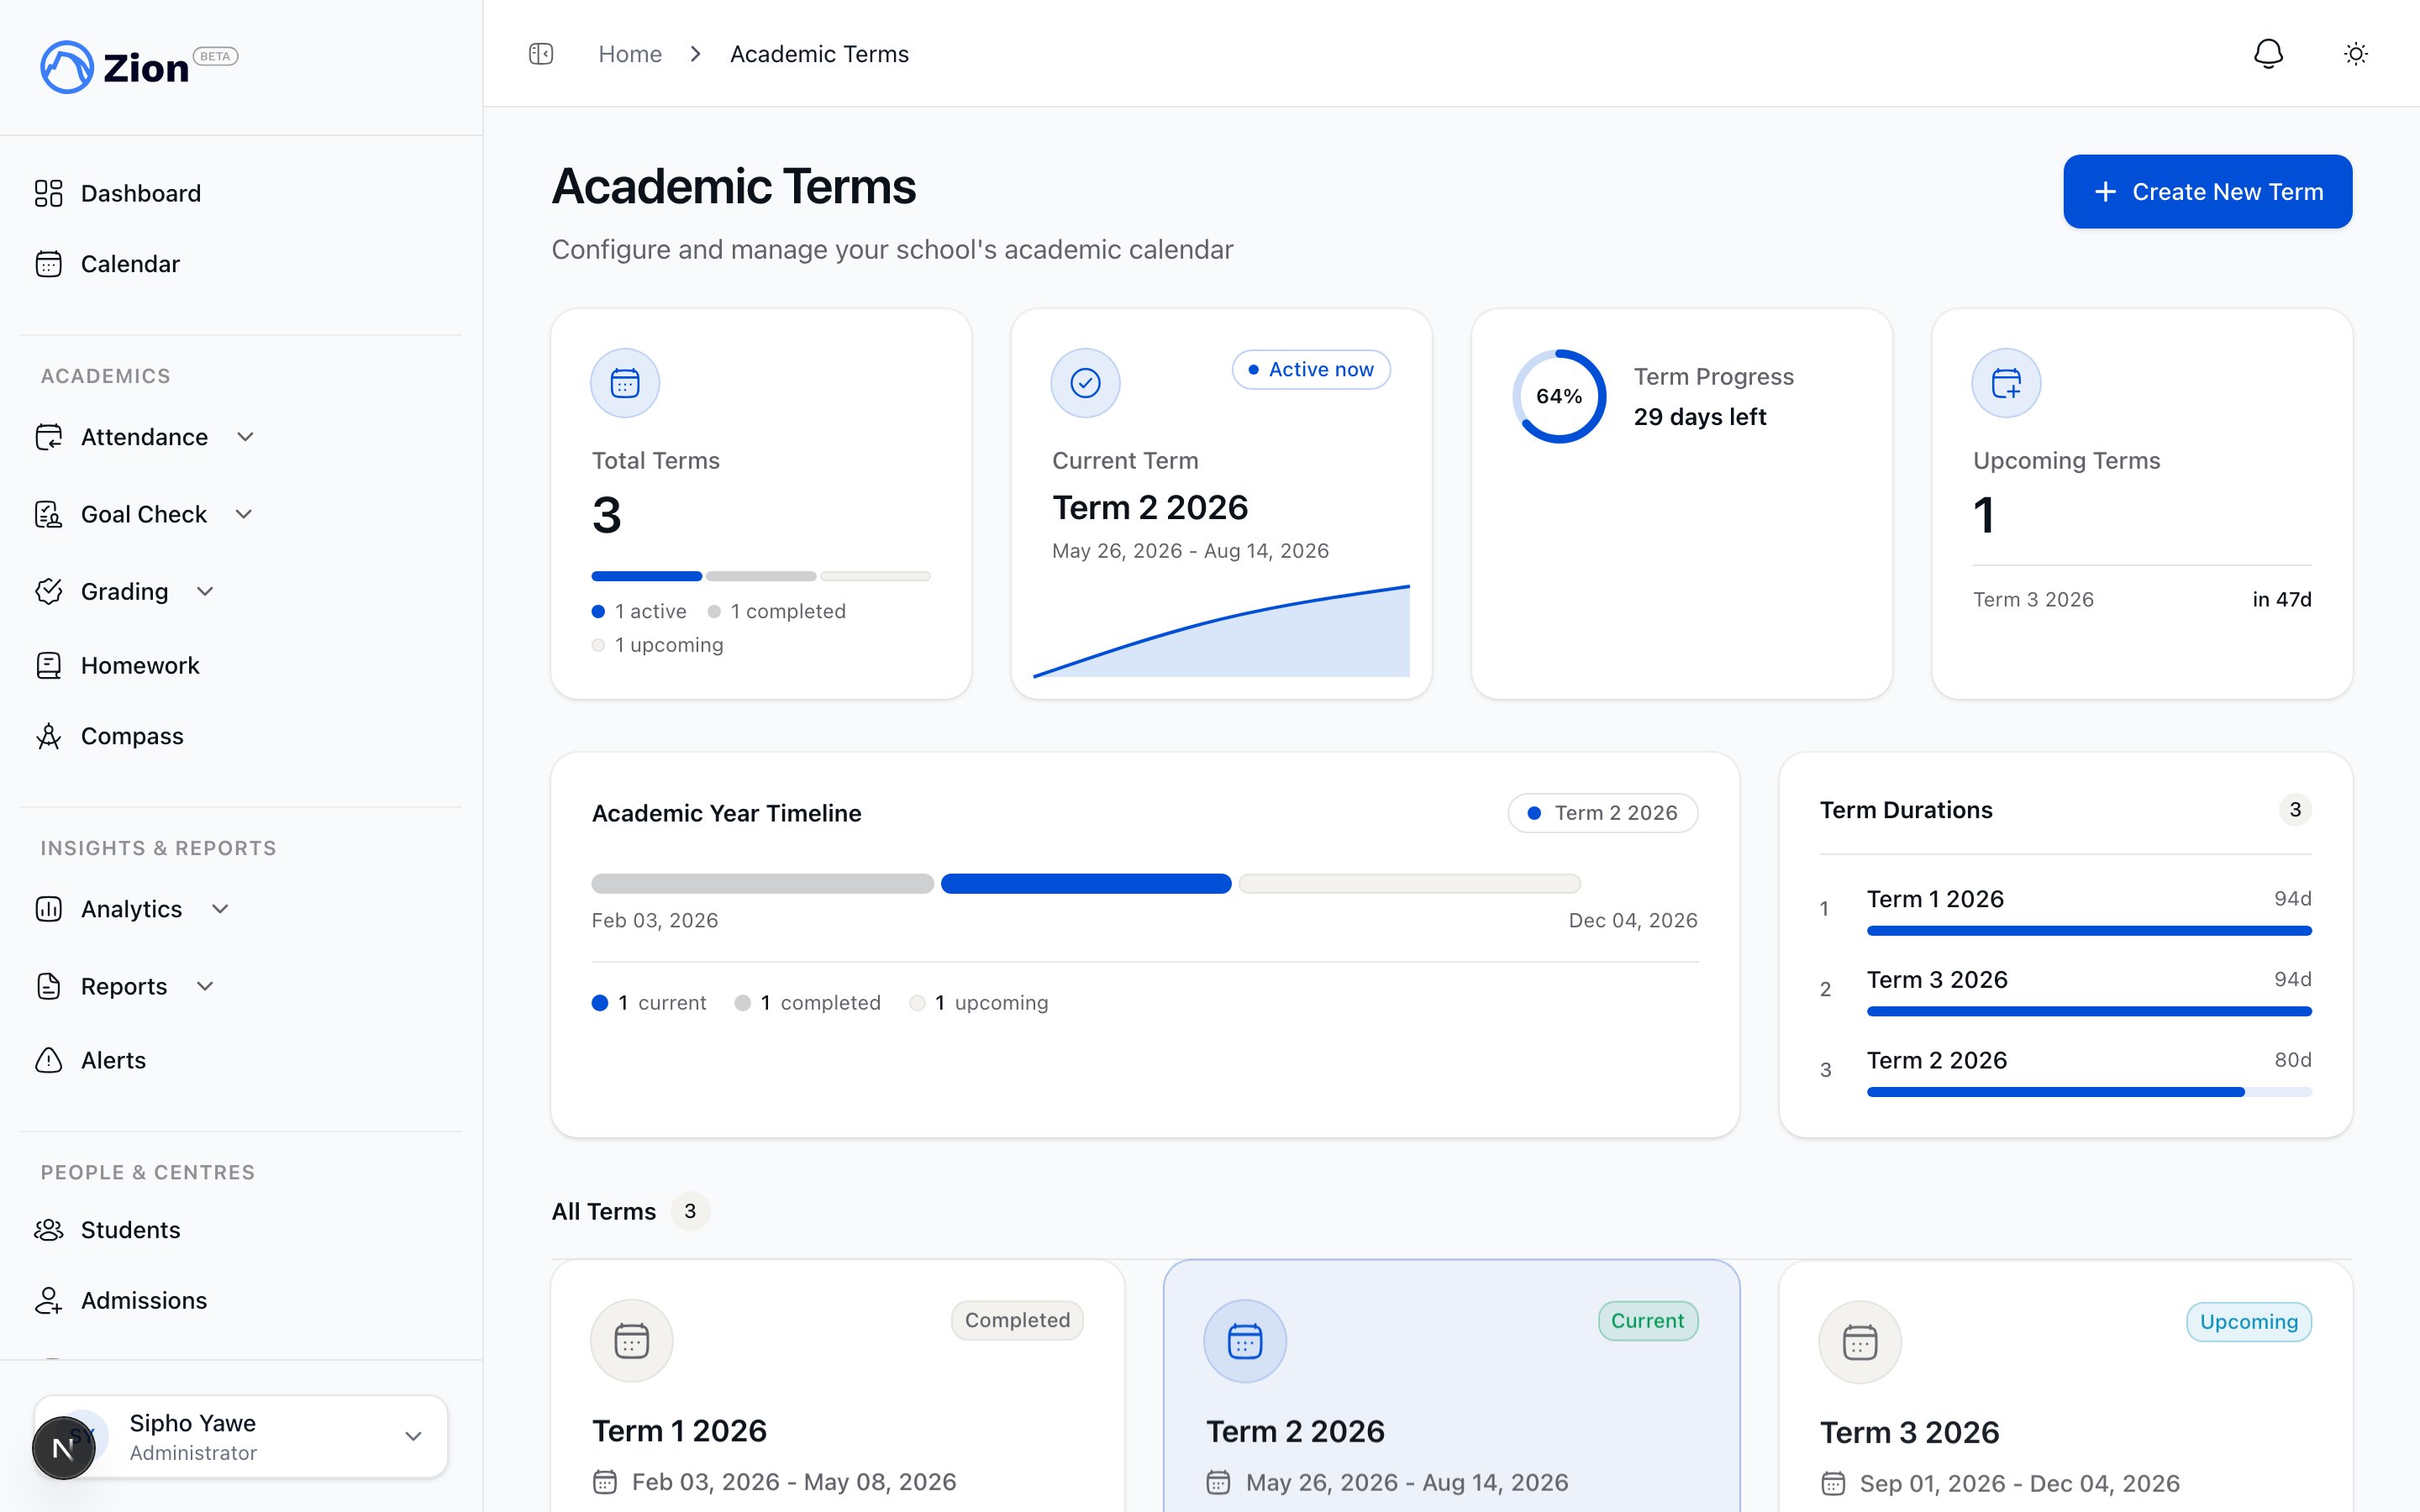Image resolution: width=2420 pixels, height=1512 pixels.
Task: Click the Analytics sidebar icon
Action: [48, 909]
